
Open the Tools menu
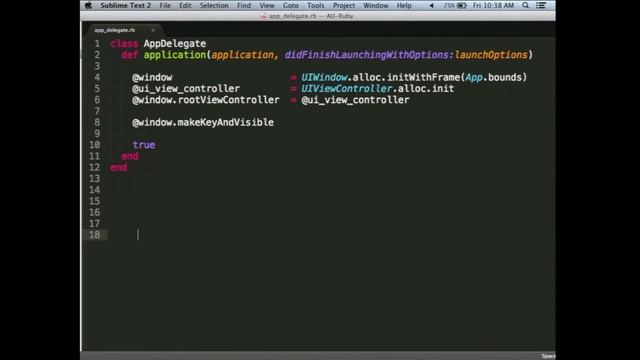[x=316, y=5]
